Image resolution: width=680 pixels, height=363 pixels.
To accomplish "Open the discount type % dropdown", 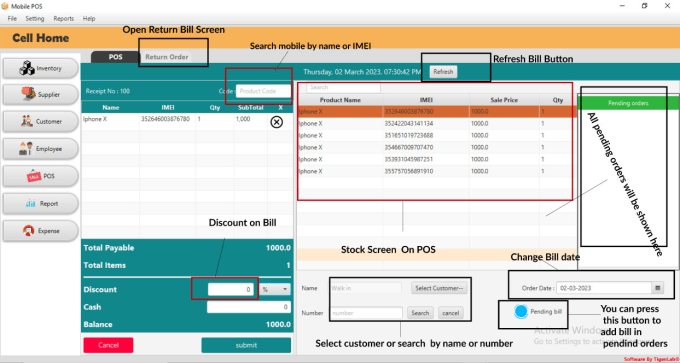I will click(x=275, y=289).
